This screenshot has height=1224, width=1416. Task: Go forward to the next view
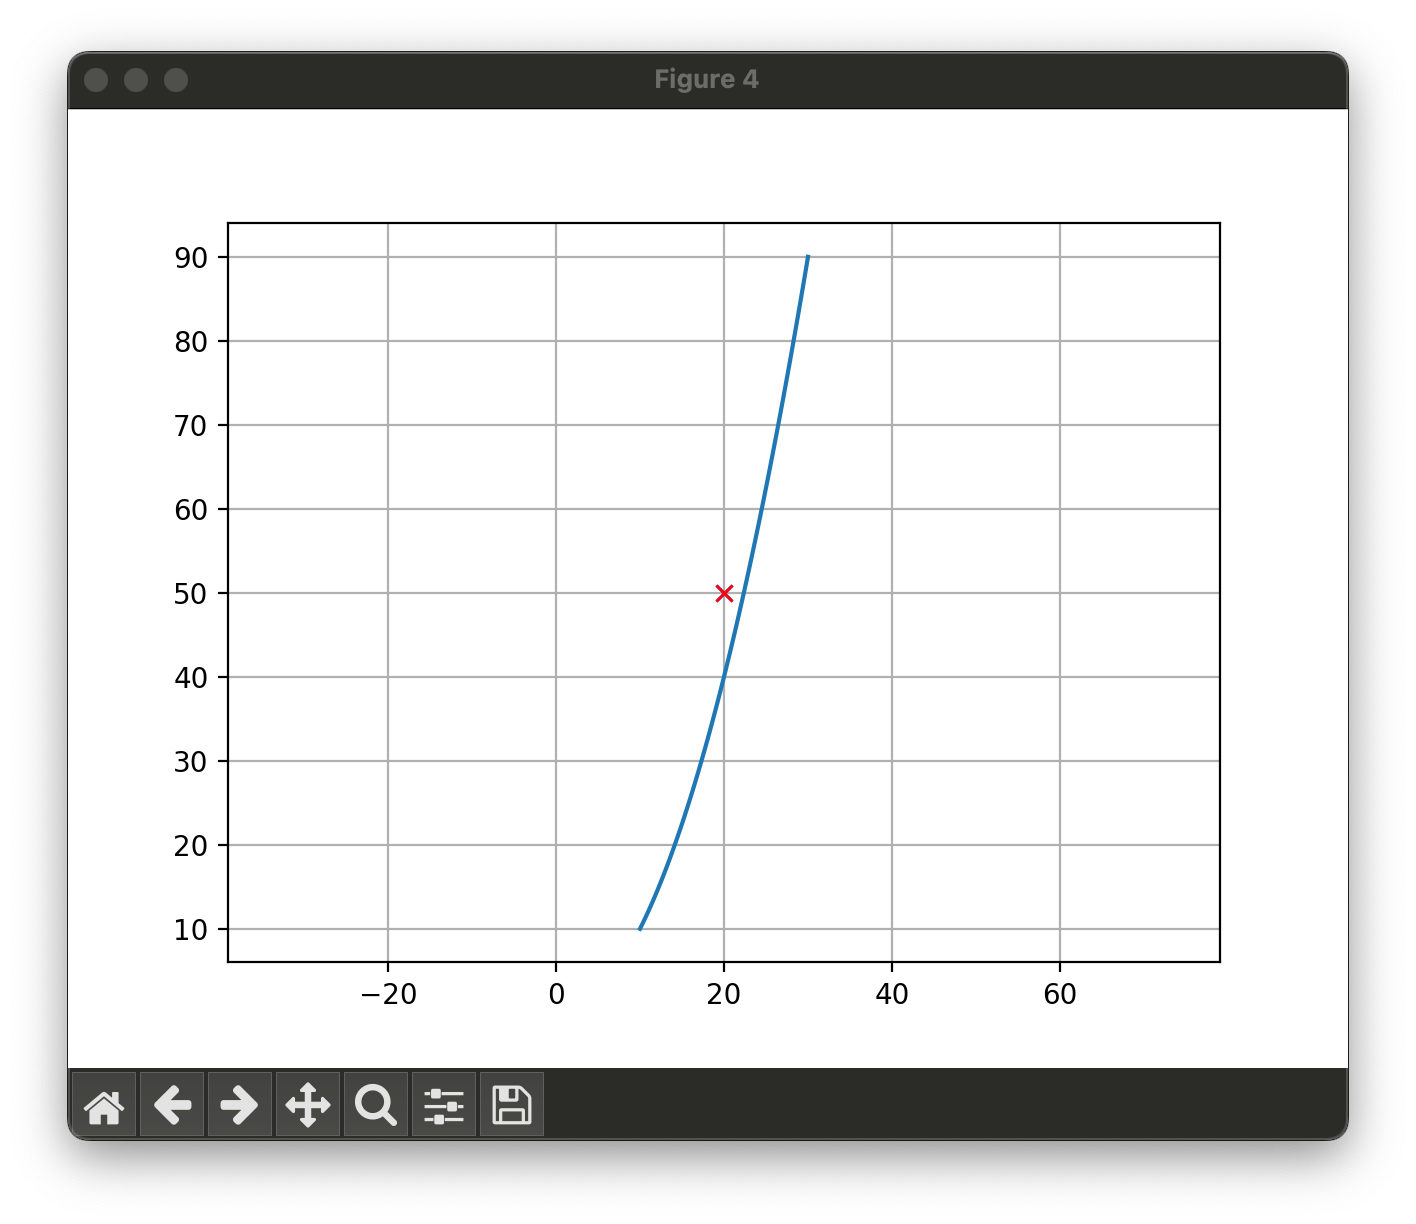(240, 1105)
